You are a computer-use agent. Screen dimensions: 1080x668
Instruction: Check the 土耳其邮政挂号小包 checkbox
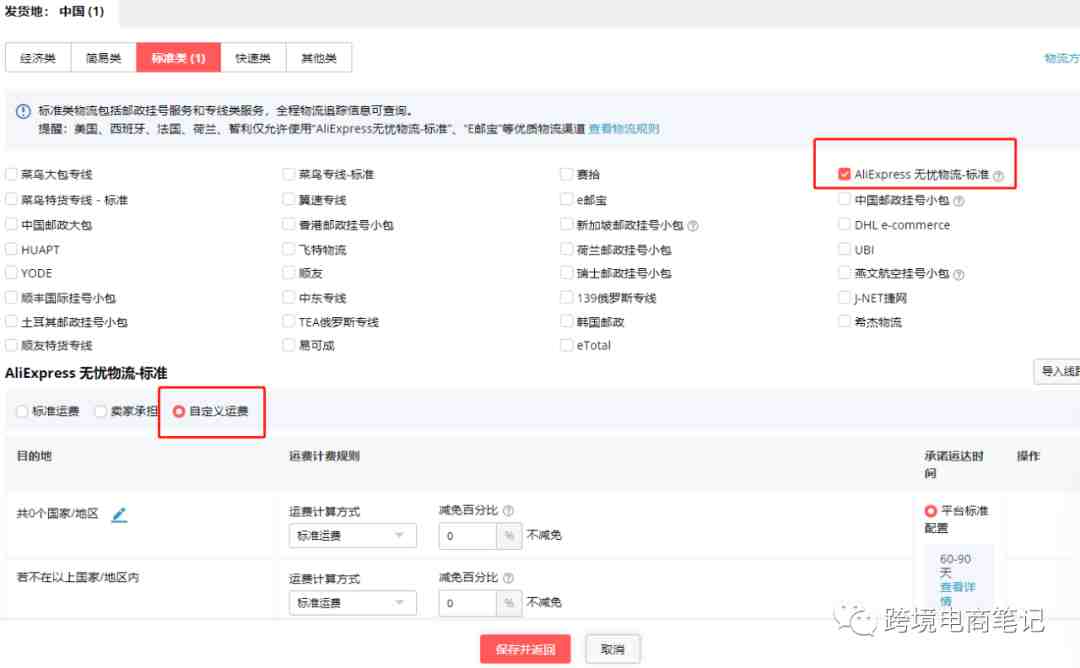11,322
